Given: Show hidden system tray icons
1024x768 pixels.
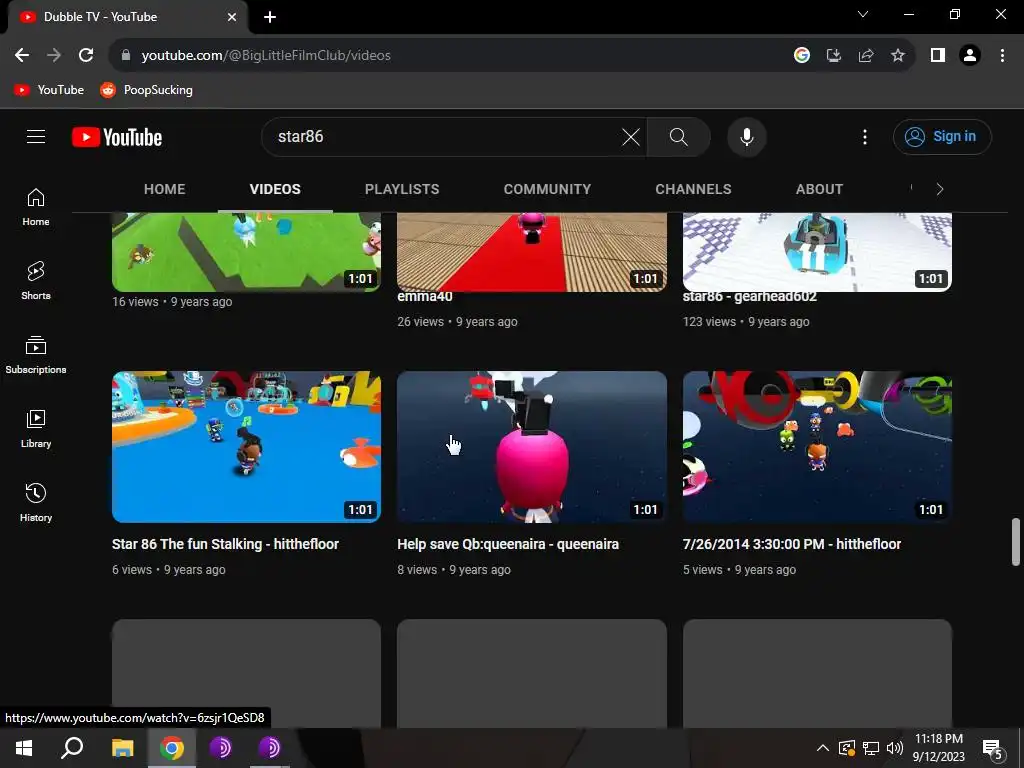Looking at the screenshot, I should tap(823, 748).
